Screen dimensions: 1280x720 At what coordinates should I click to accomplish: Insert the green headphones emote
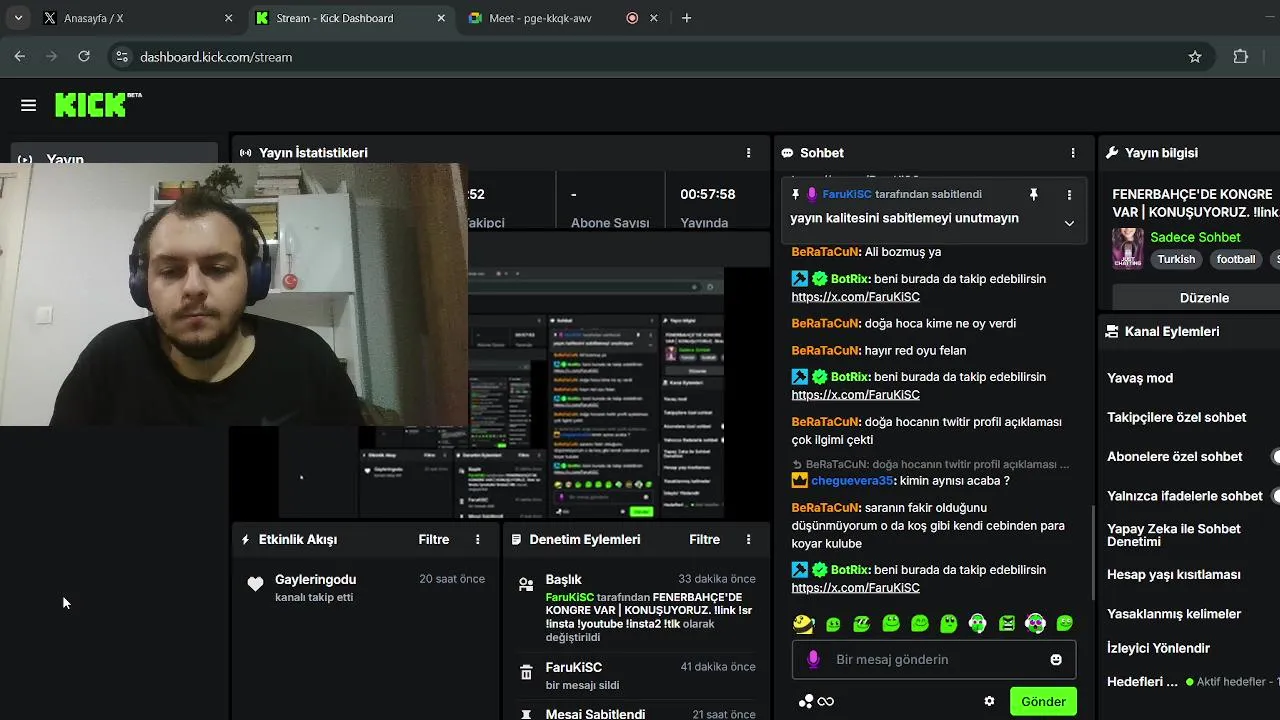coord(978,624)
